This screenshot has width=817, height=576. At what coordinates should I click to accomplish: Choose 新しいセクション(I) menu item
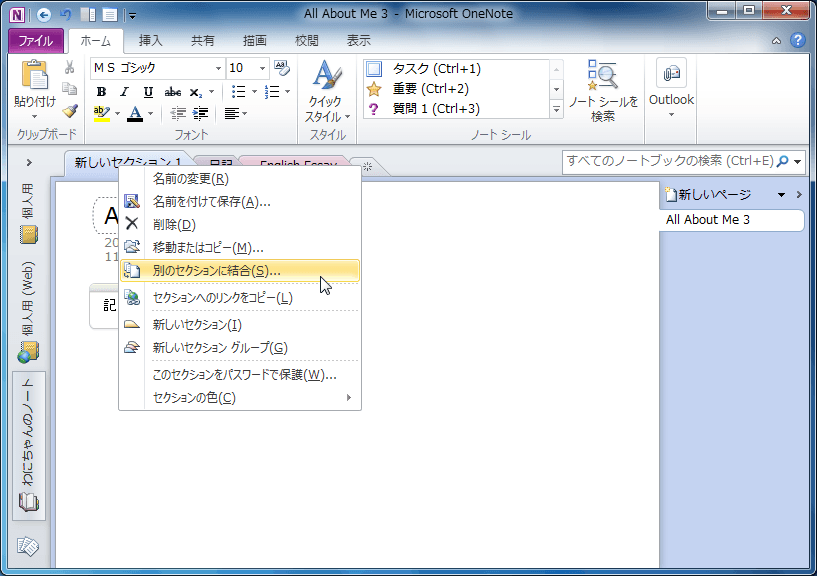[x=240, y=325]
